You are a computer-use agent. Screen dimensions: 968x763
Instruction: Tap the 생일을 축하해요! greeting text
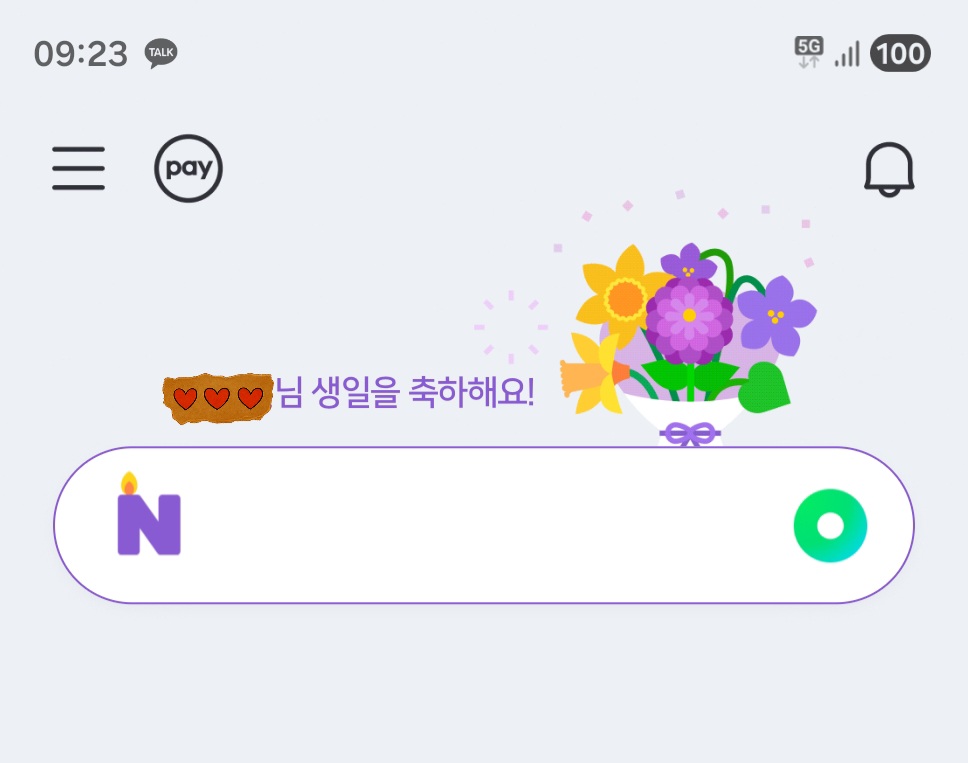[x=421, y=392]
